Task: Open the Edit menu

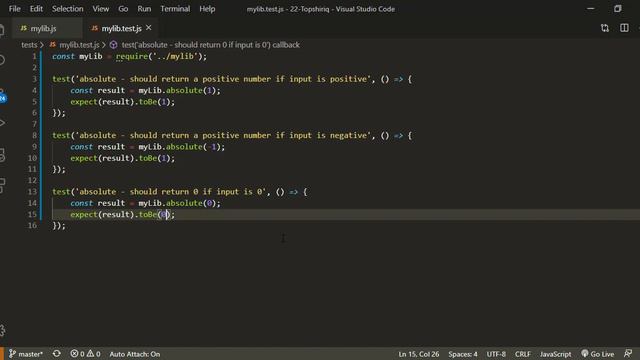Action: 36,9
